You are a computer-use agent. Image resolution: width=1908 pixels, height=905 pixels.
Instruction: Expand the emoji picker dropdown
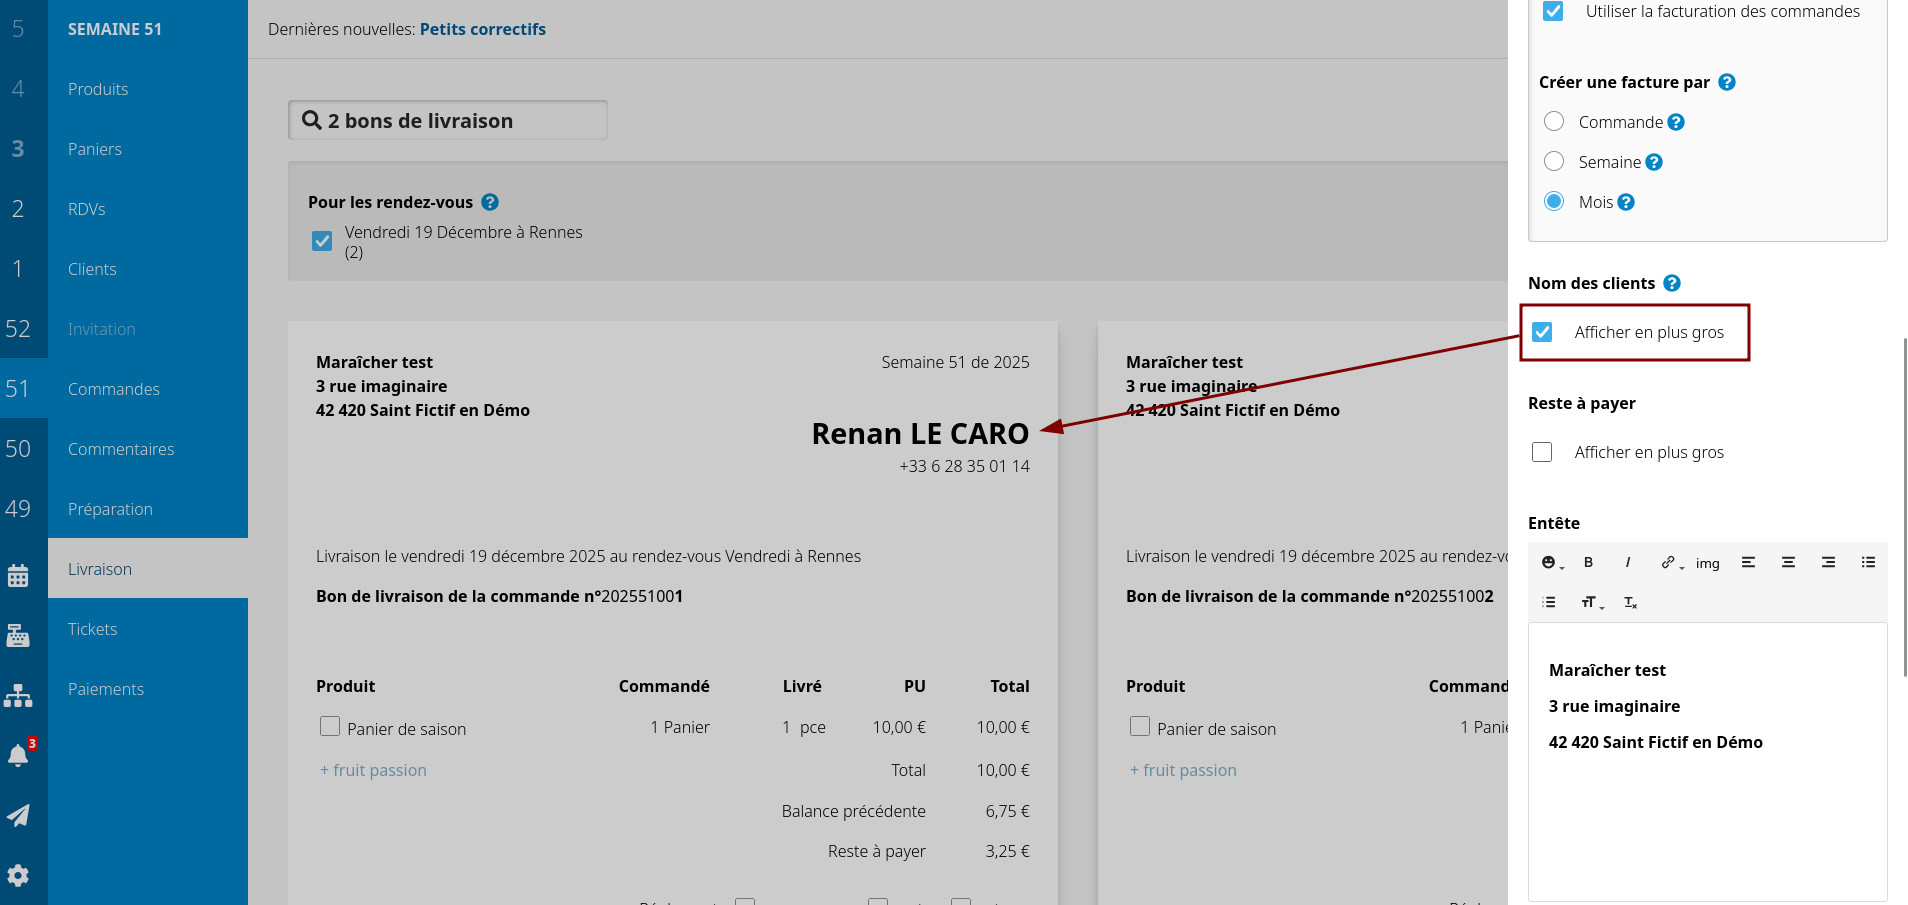1551,563
